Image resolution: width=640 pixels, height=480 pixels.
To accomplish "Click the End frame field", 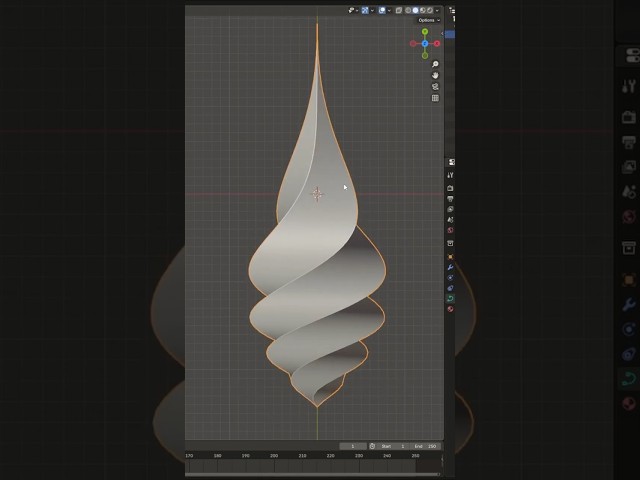I will click(x=424, y=446).
